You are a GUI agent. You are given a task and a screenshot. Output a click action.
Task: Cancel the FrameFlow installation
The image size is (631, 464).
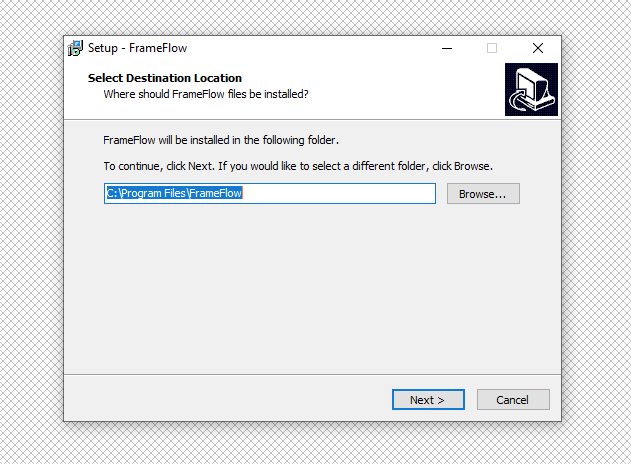click(x=512, y=400)
